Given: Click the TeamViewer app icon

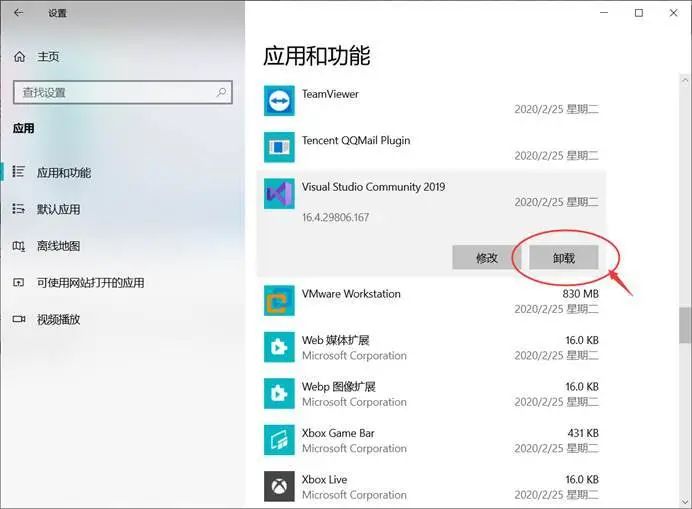Looking at the screenshot, I should pos(278,101).
